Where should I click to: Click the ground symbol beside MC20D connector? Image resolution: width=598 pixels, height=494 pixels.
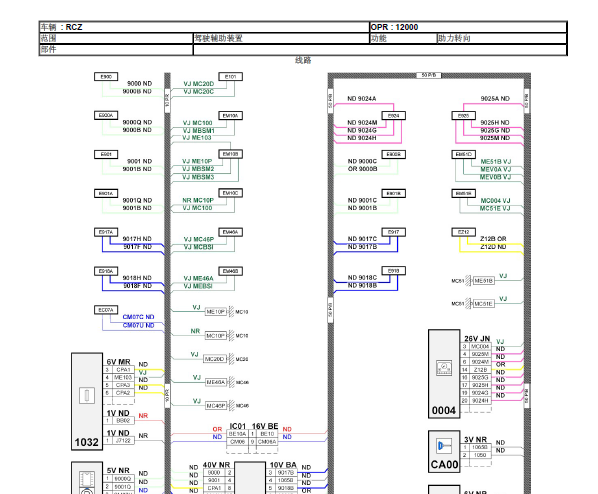coord(231,359)
